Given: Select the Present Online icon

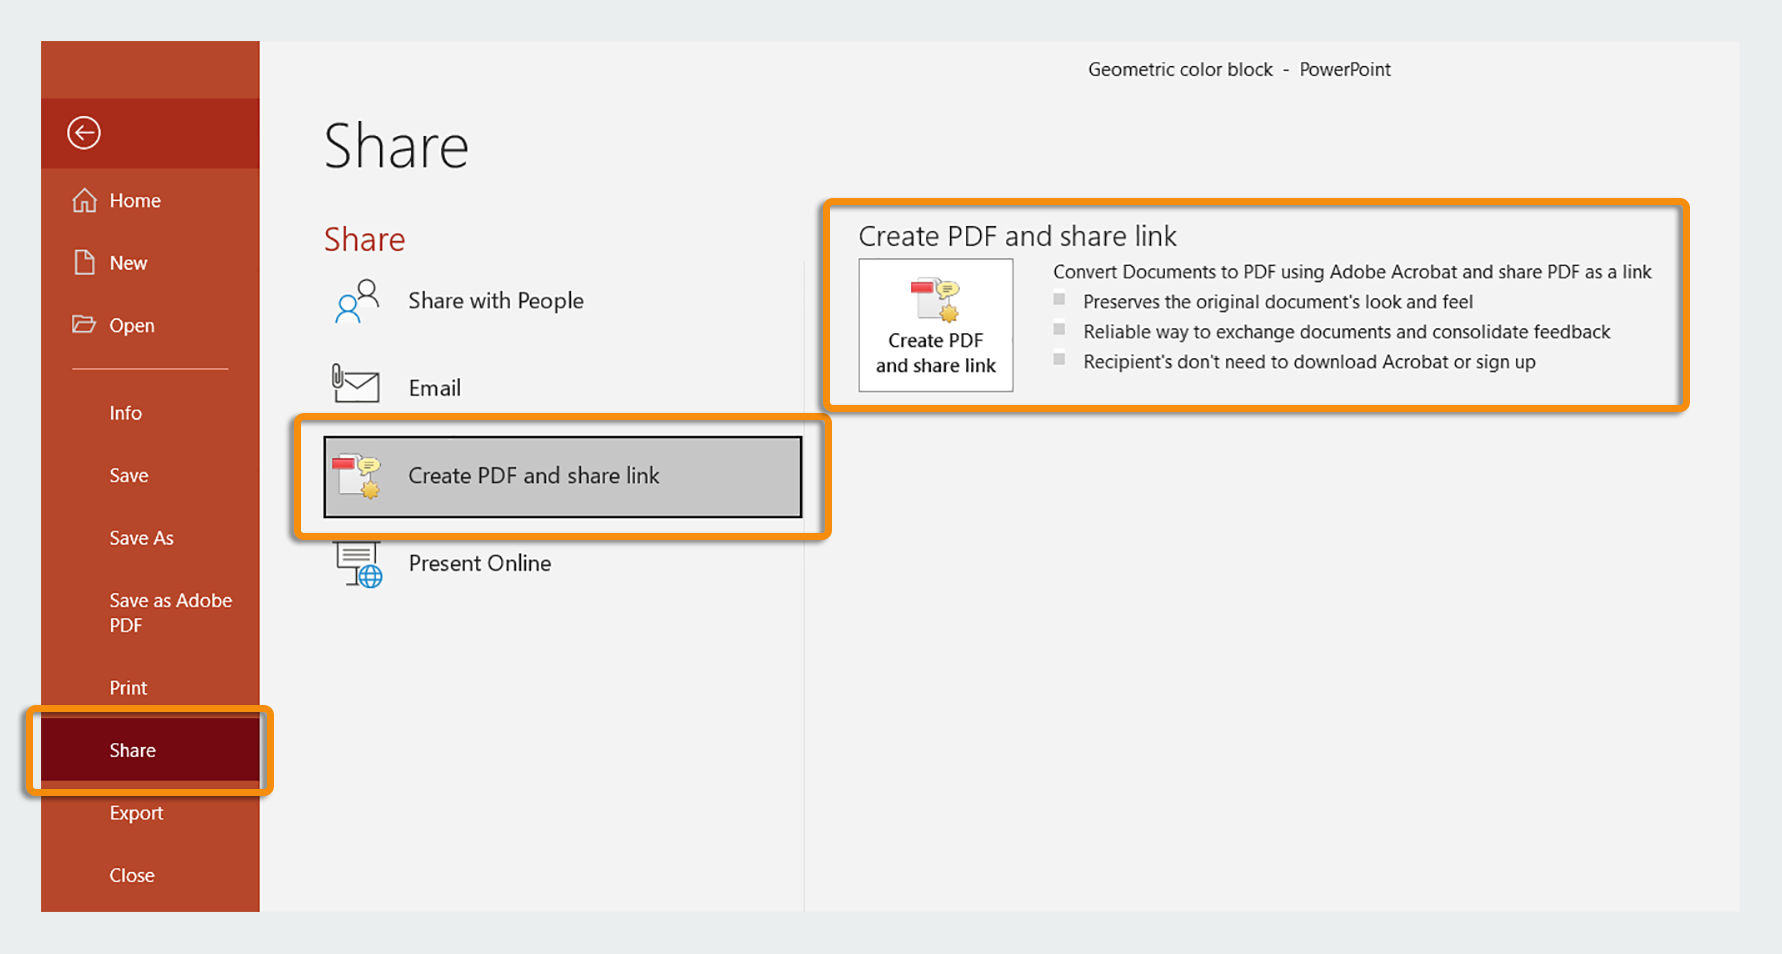Looking at the screenshot, I should 358,562.
